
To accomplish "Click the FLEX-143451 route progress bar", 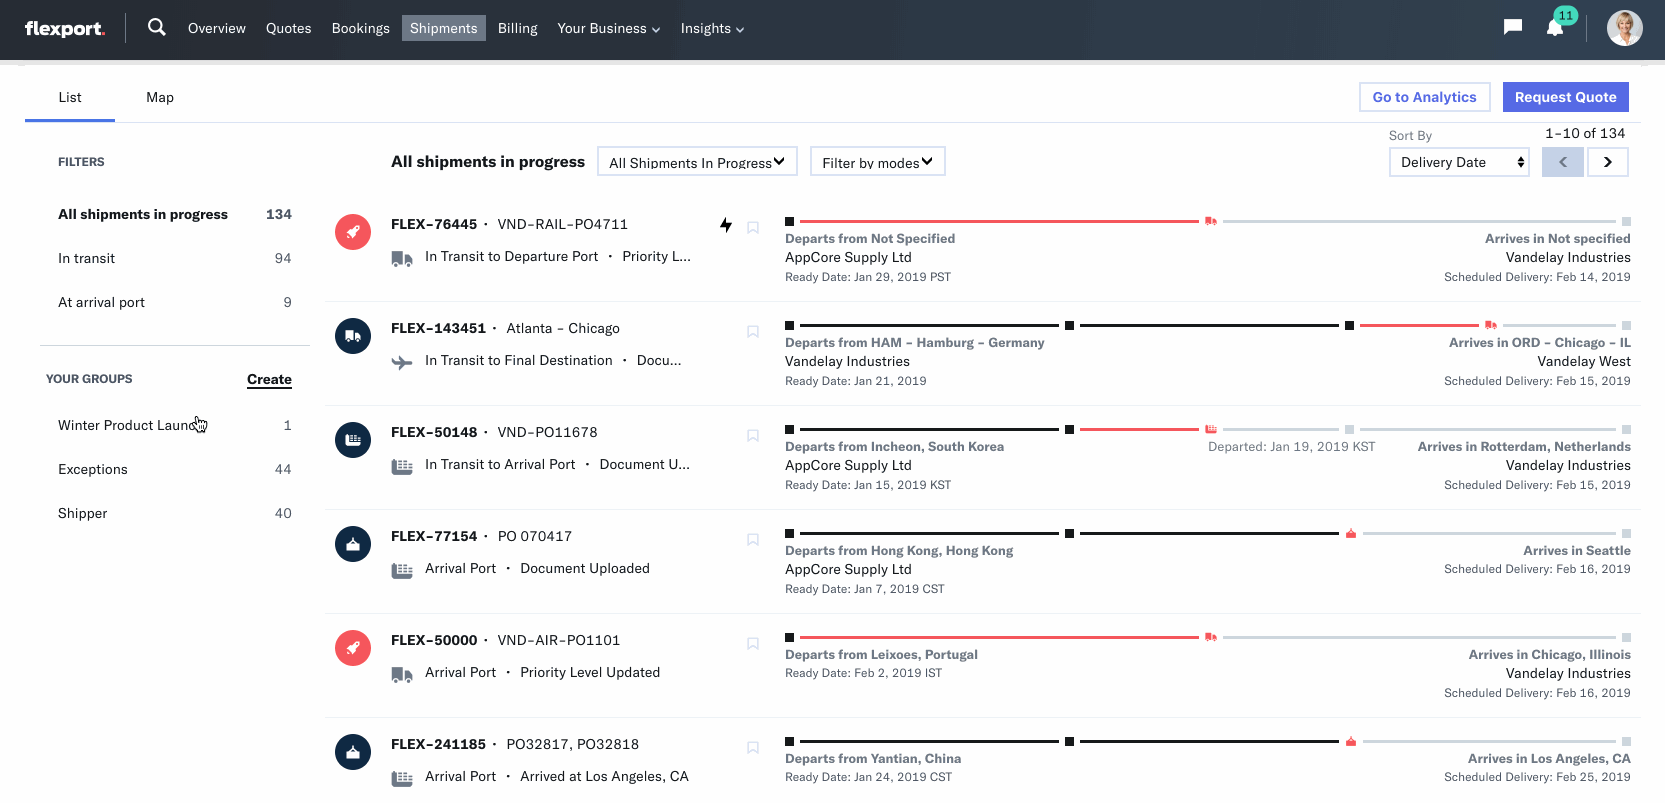I will pyautogui.click(x=1207, y=325).
